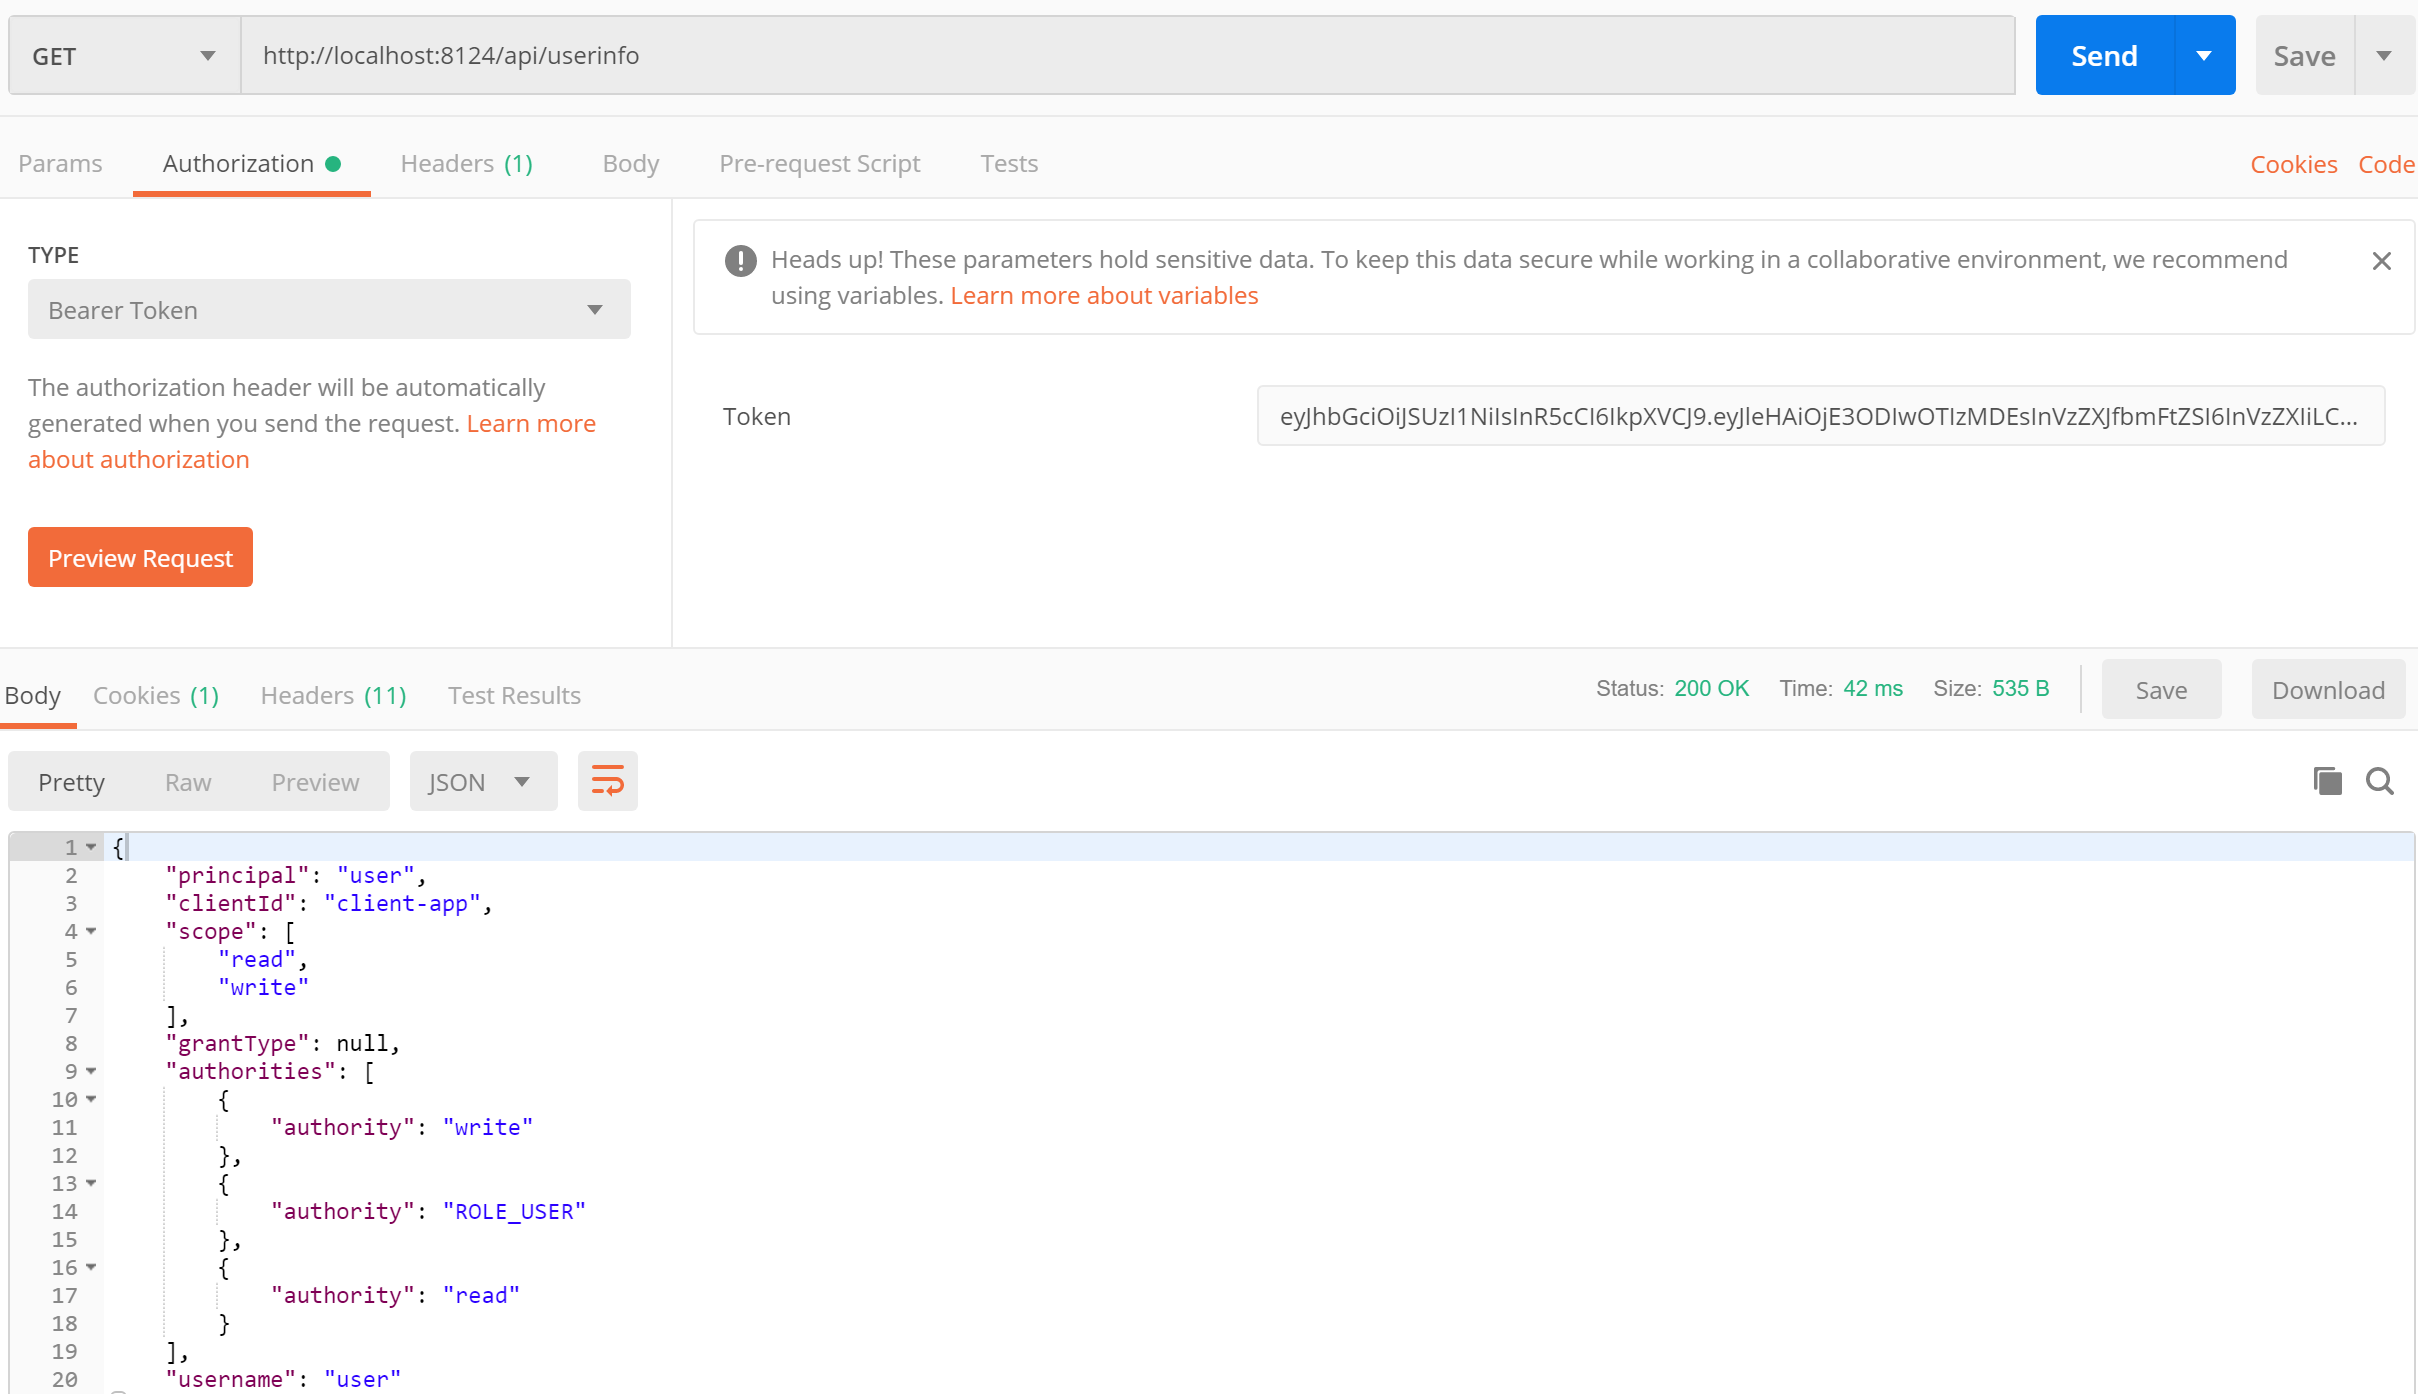Viewport: 2418px width, 1394px height.
Task: Open the GET method dropdown
Action: click(x=124, y=56)
